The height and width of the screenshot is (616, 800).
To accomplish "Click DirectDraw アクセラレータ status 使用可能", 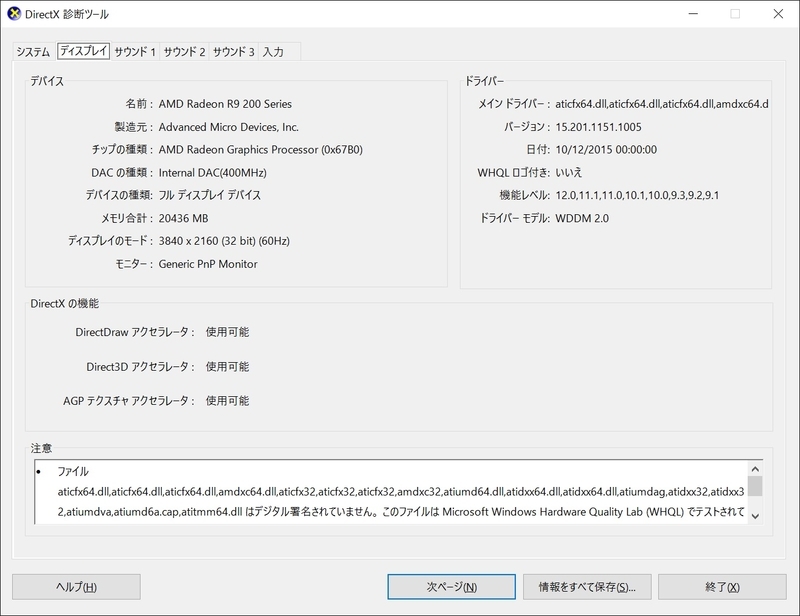I will pyautogui.click(x=227, y=332).
